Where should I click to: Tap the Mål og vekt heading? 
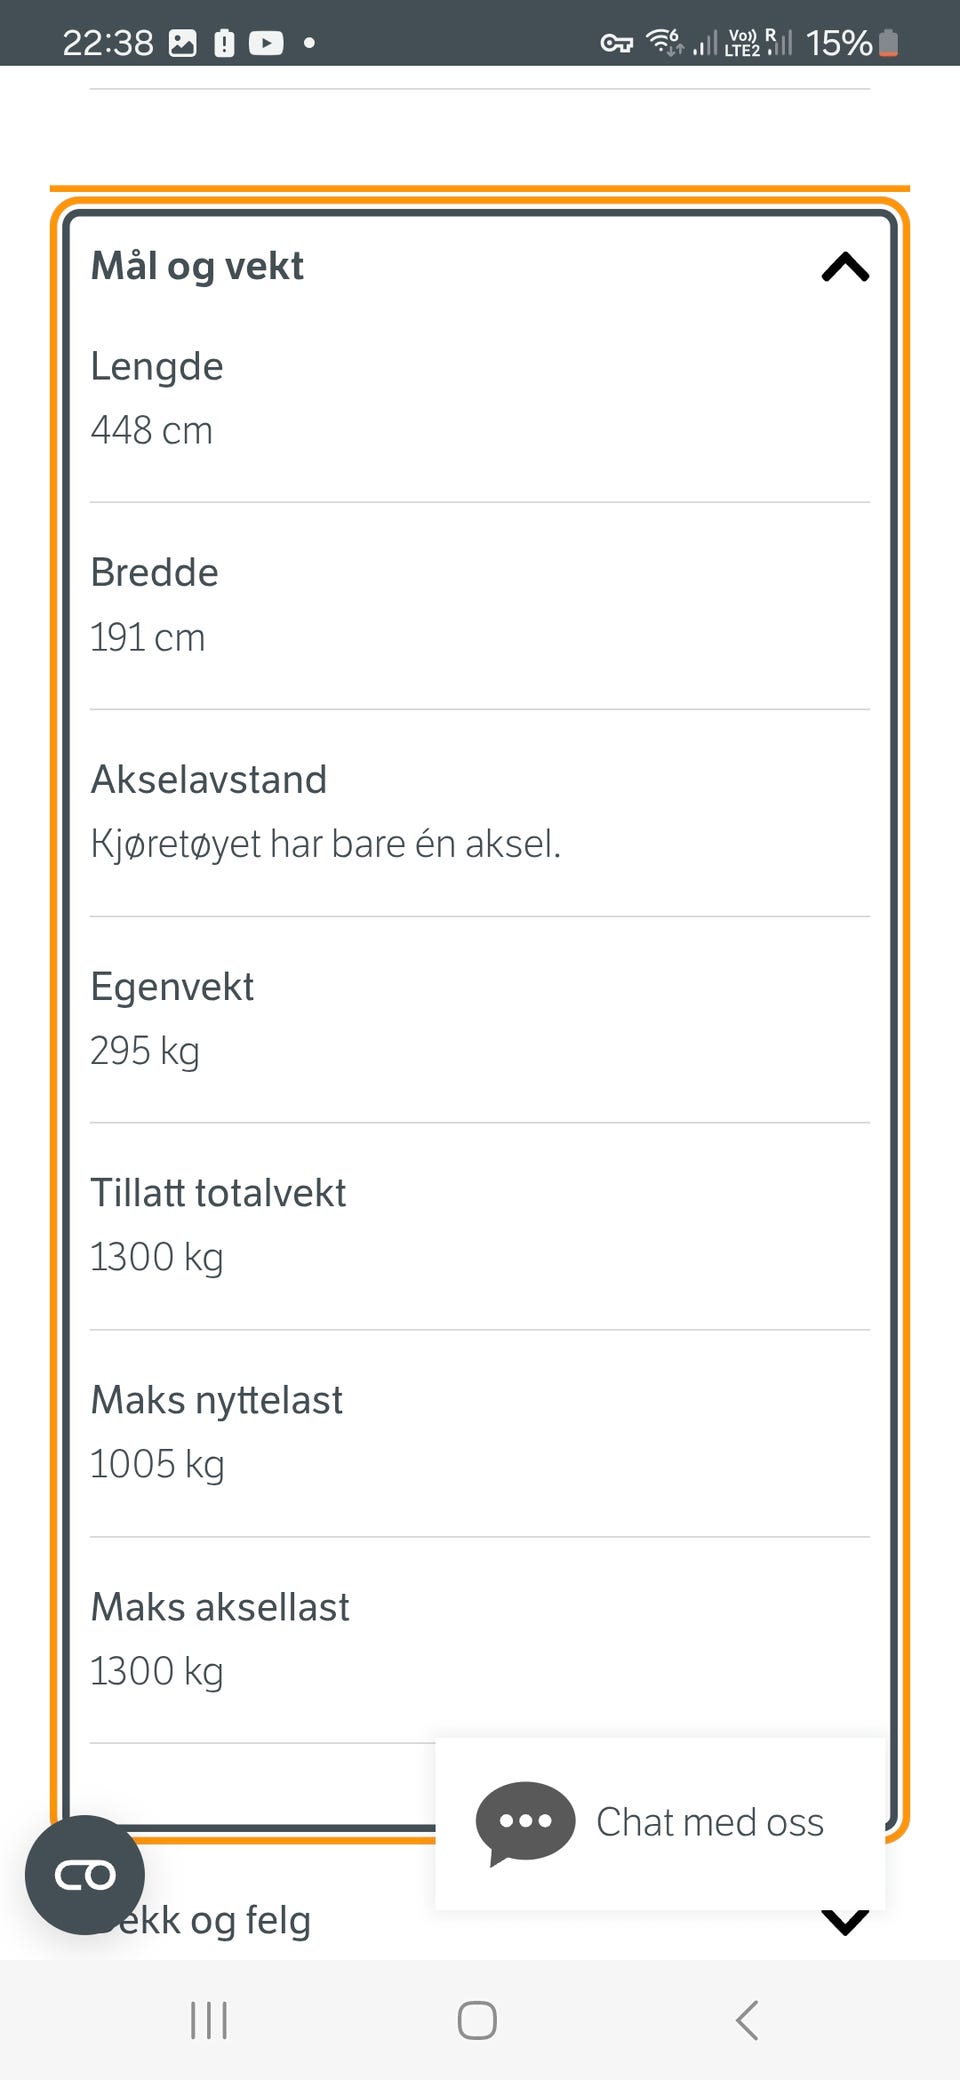click(x=197, y=266)
